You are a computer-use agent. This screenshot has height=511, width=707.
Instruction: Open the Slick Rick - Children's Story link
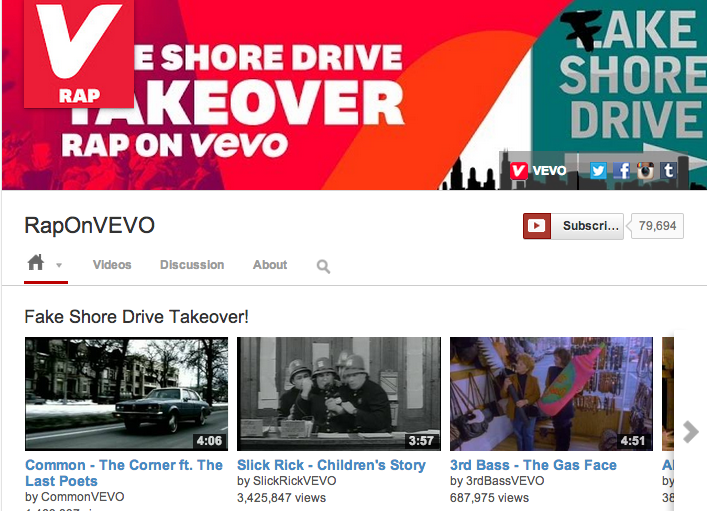pos(331,465)
